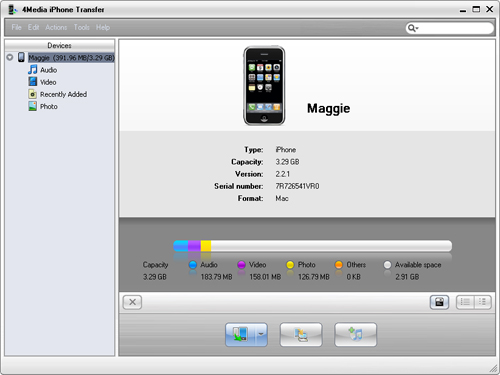Click the search input field

[x=455, y=28]
